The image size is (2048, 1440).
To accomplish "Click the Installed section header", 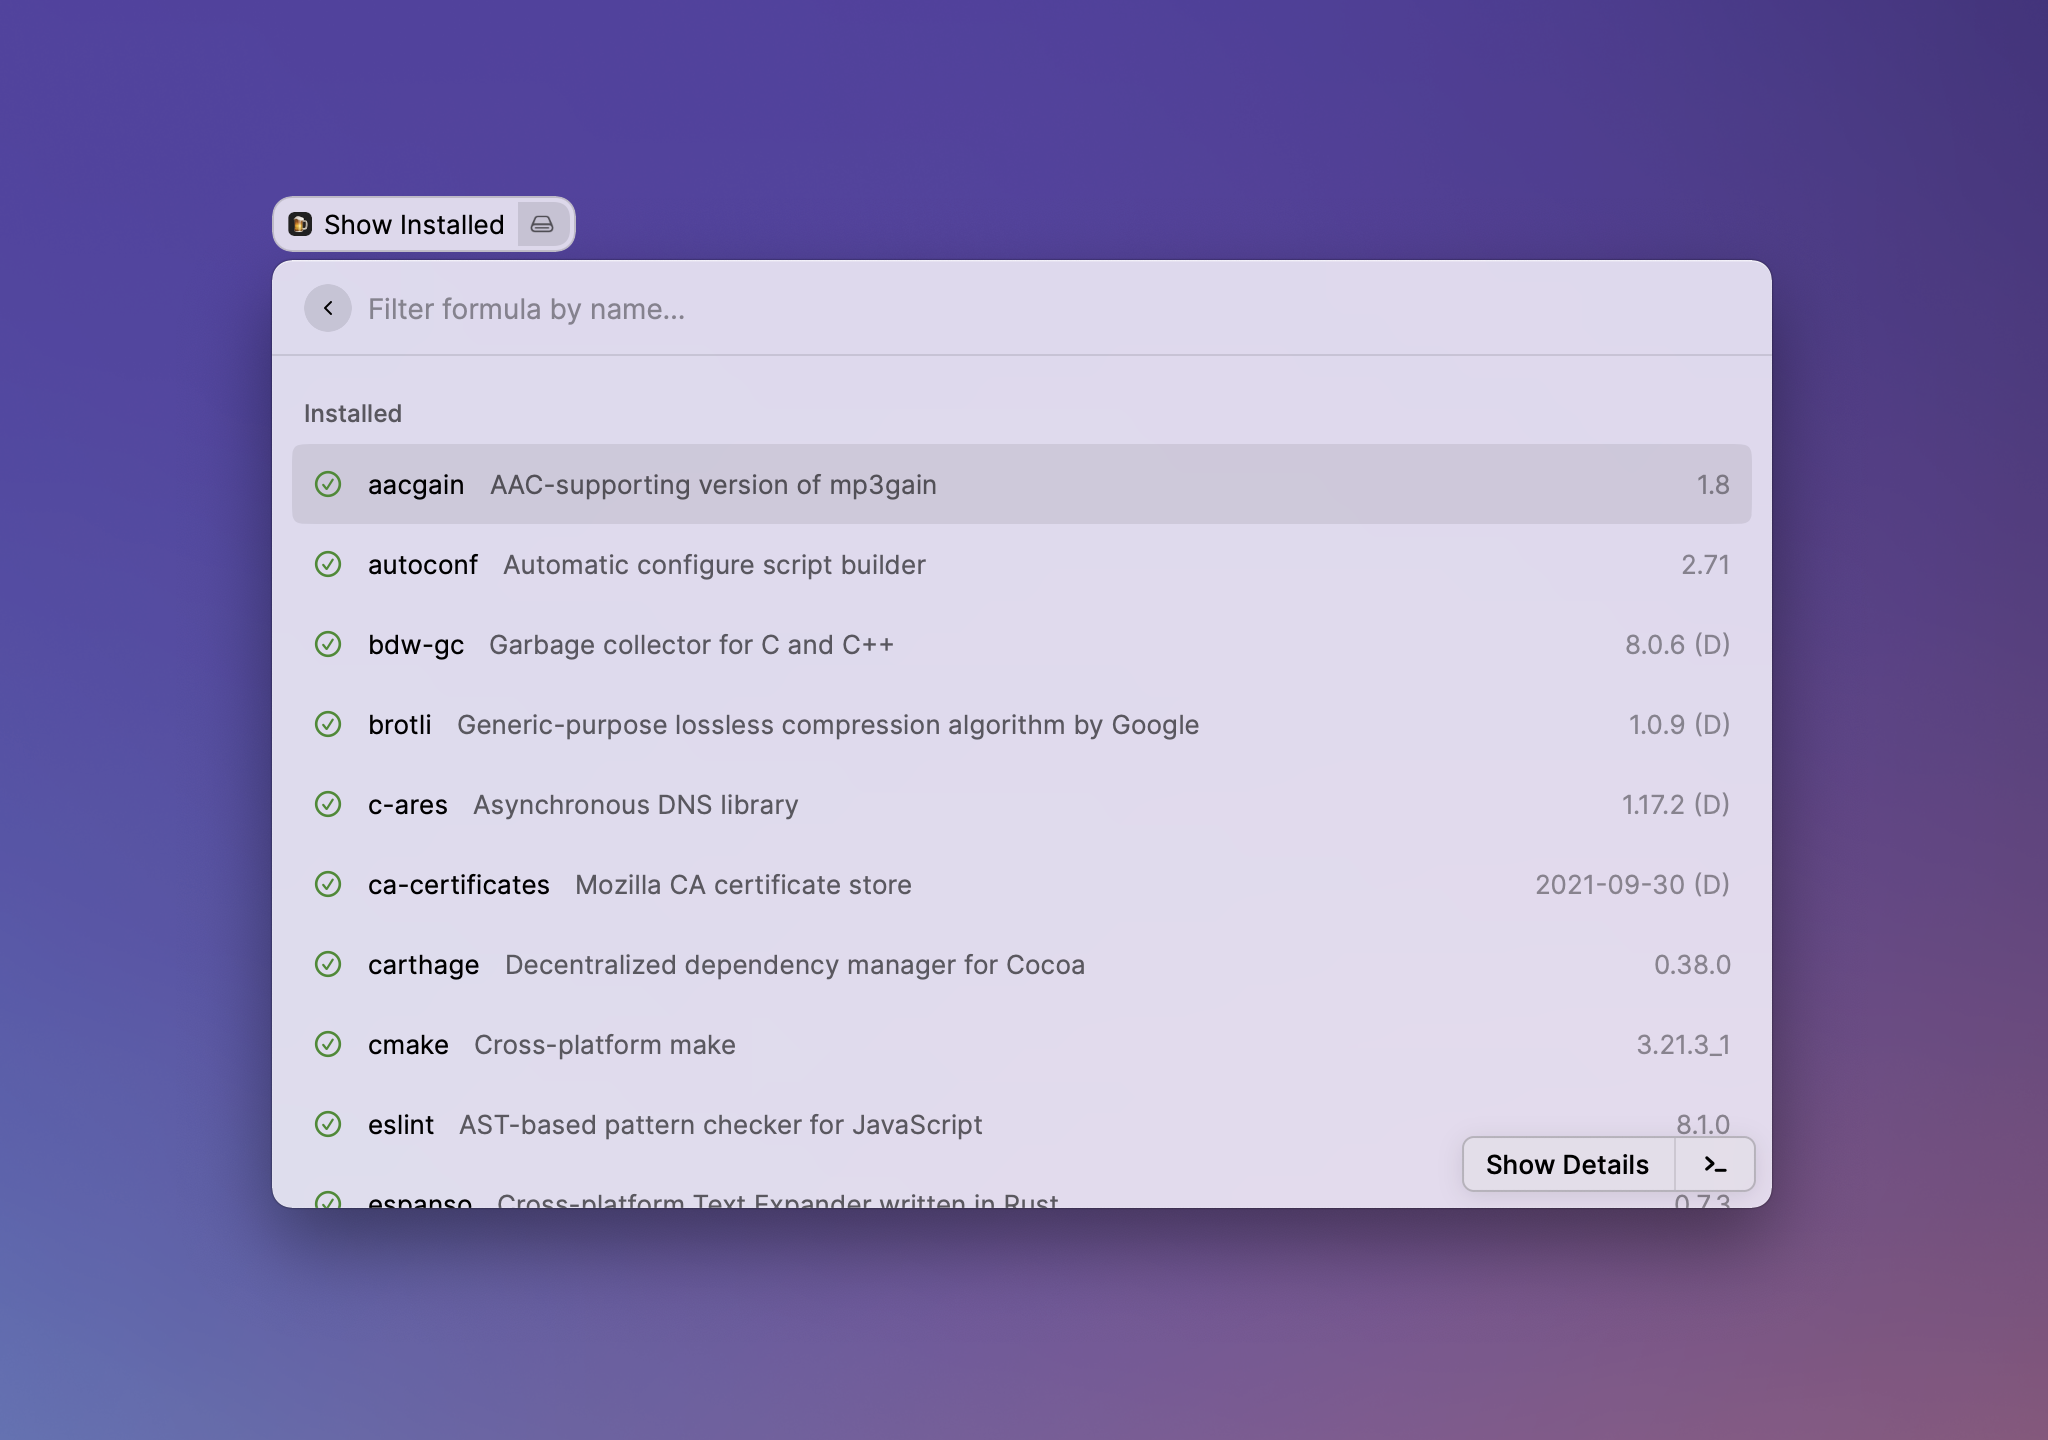I will coord(353,413).
